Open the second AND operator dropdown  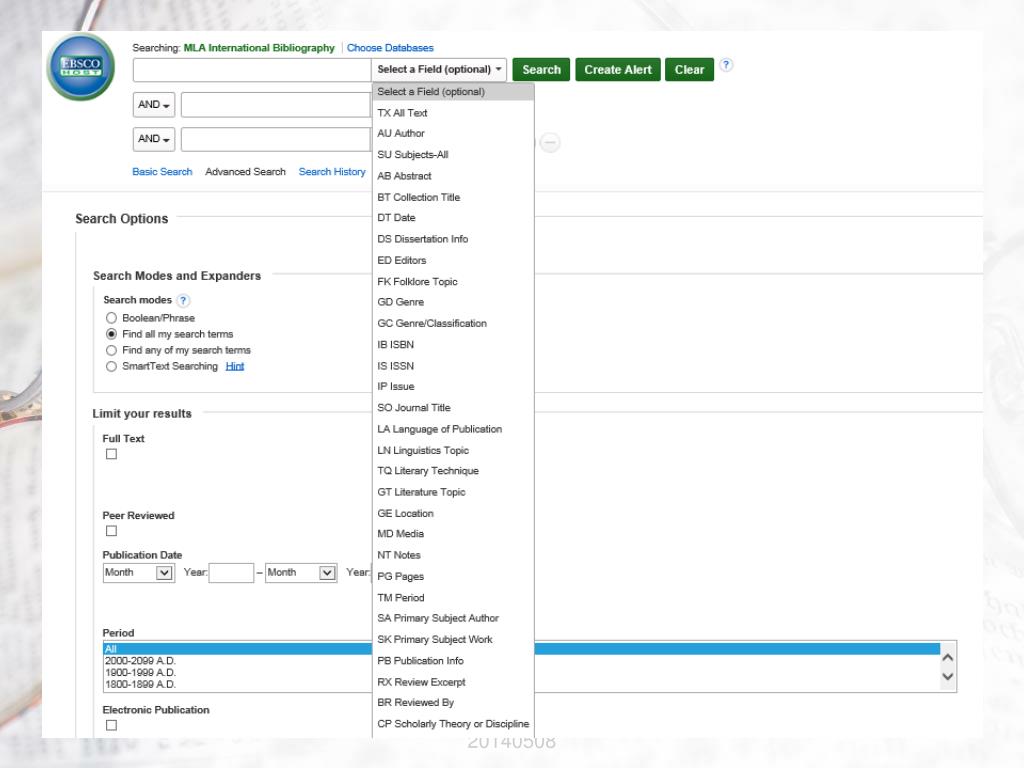tap(153, 139)
